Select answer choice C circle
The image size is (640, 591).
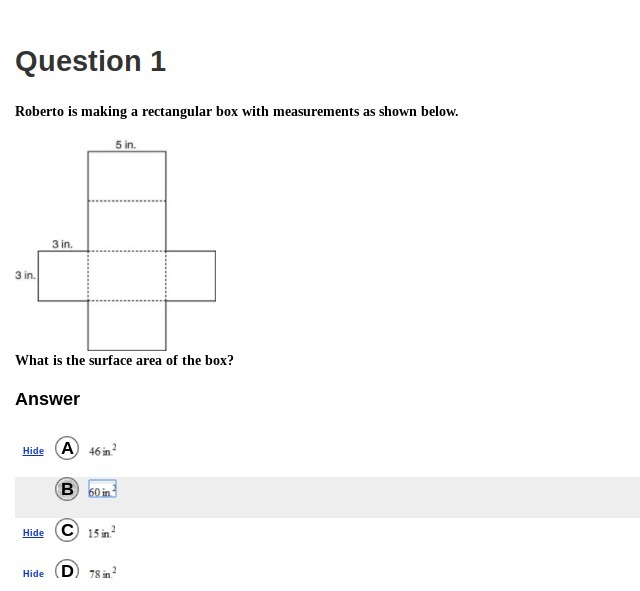tap(67, 530)
